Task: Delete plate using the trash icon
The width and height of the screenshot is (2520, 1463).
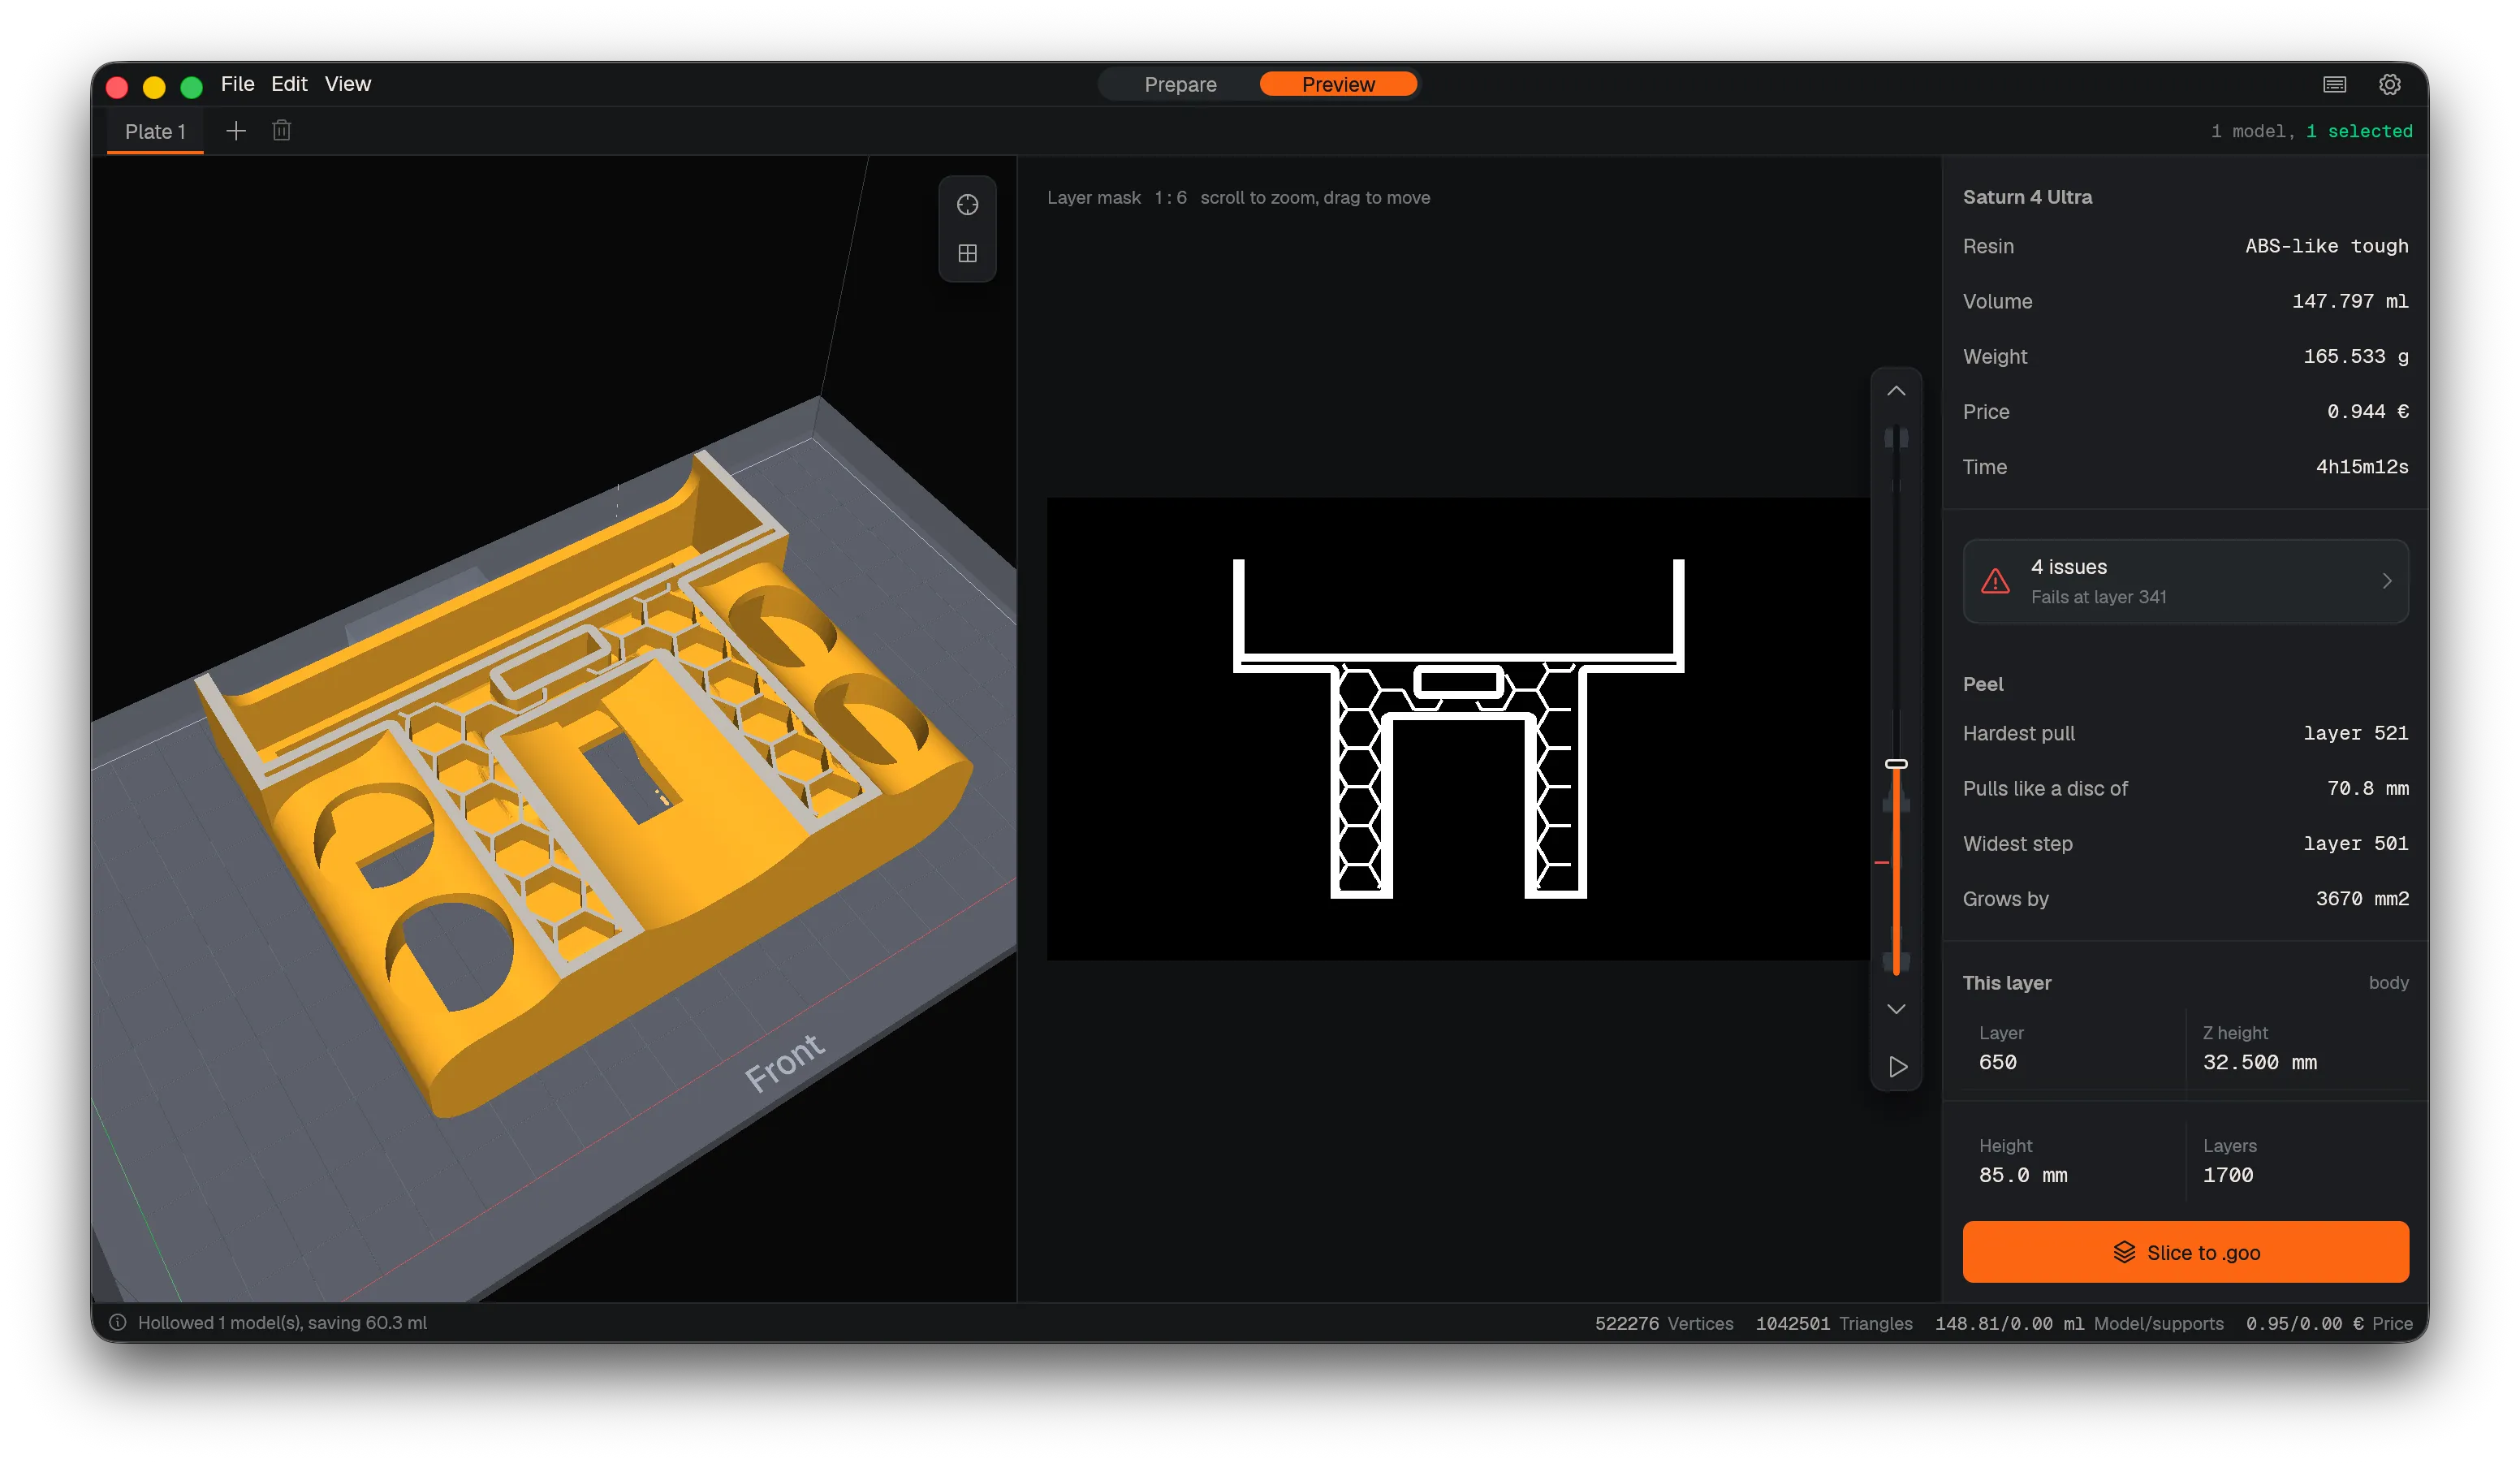Action: tap(282, 131)
